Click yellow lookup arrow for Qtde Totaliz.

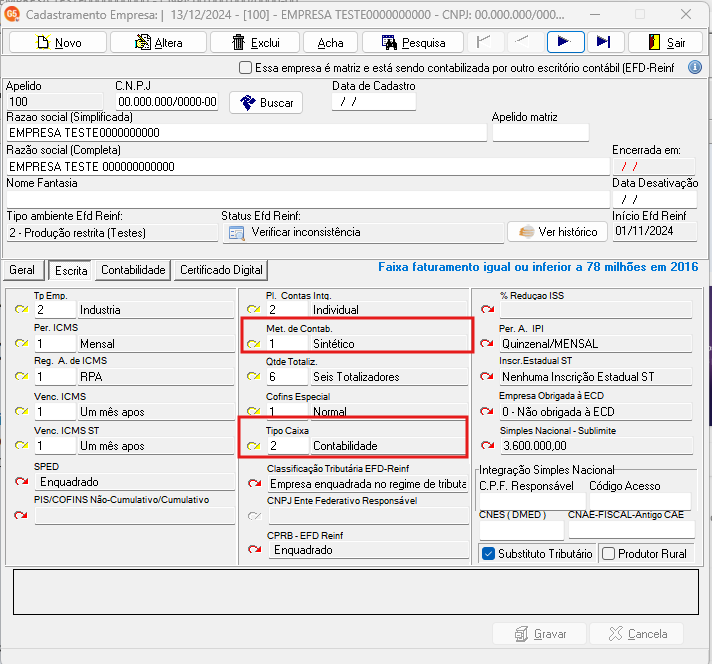pyautogui.click(x=254, y=376)
